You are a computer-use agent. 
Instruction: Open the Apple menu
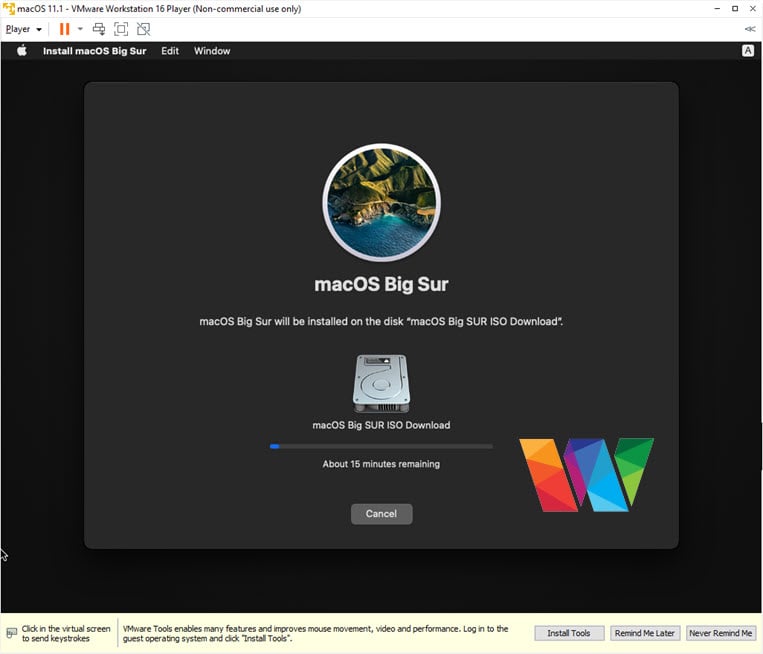click(22, 51)
